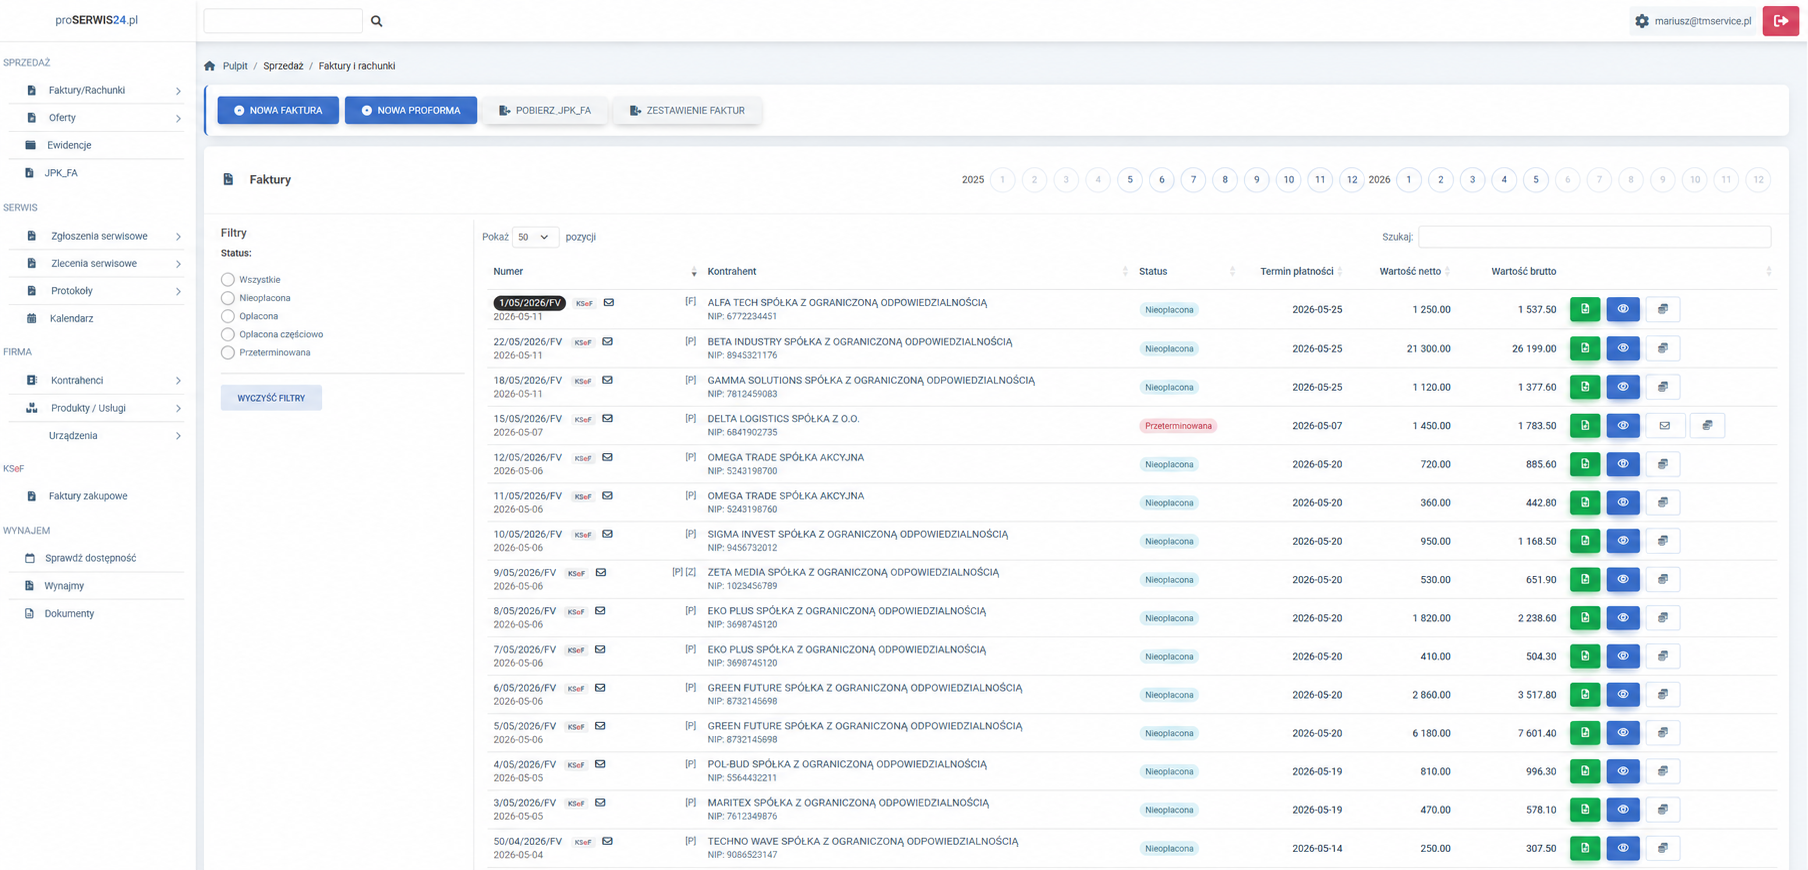Click WYCZYŚĆ FILTRY button
1808x870 pixels.
pos(271,398)
